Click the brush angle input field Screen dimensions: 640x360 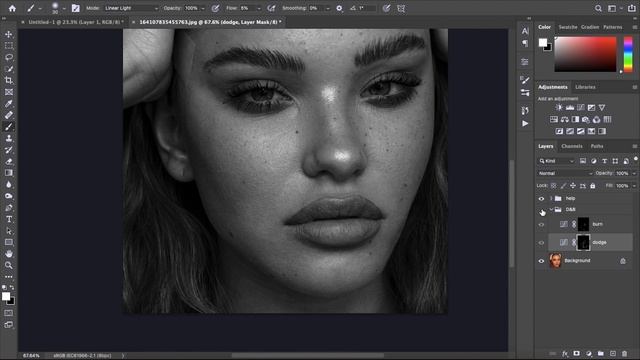[366, 8]
